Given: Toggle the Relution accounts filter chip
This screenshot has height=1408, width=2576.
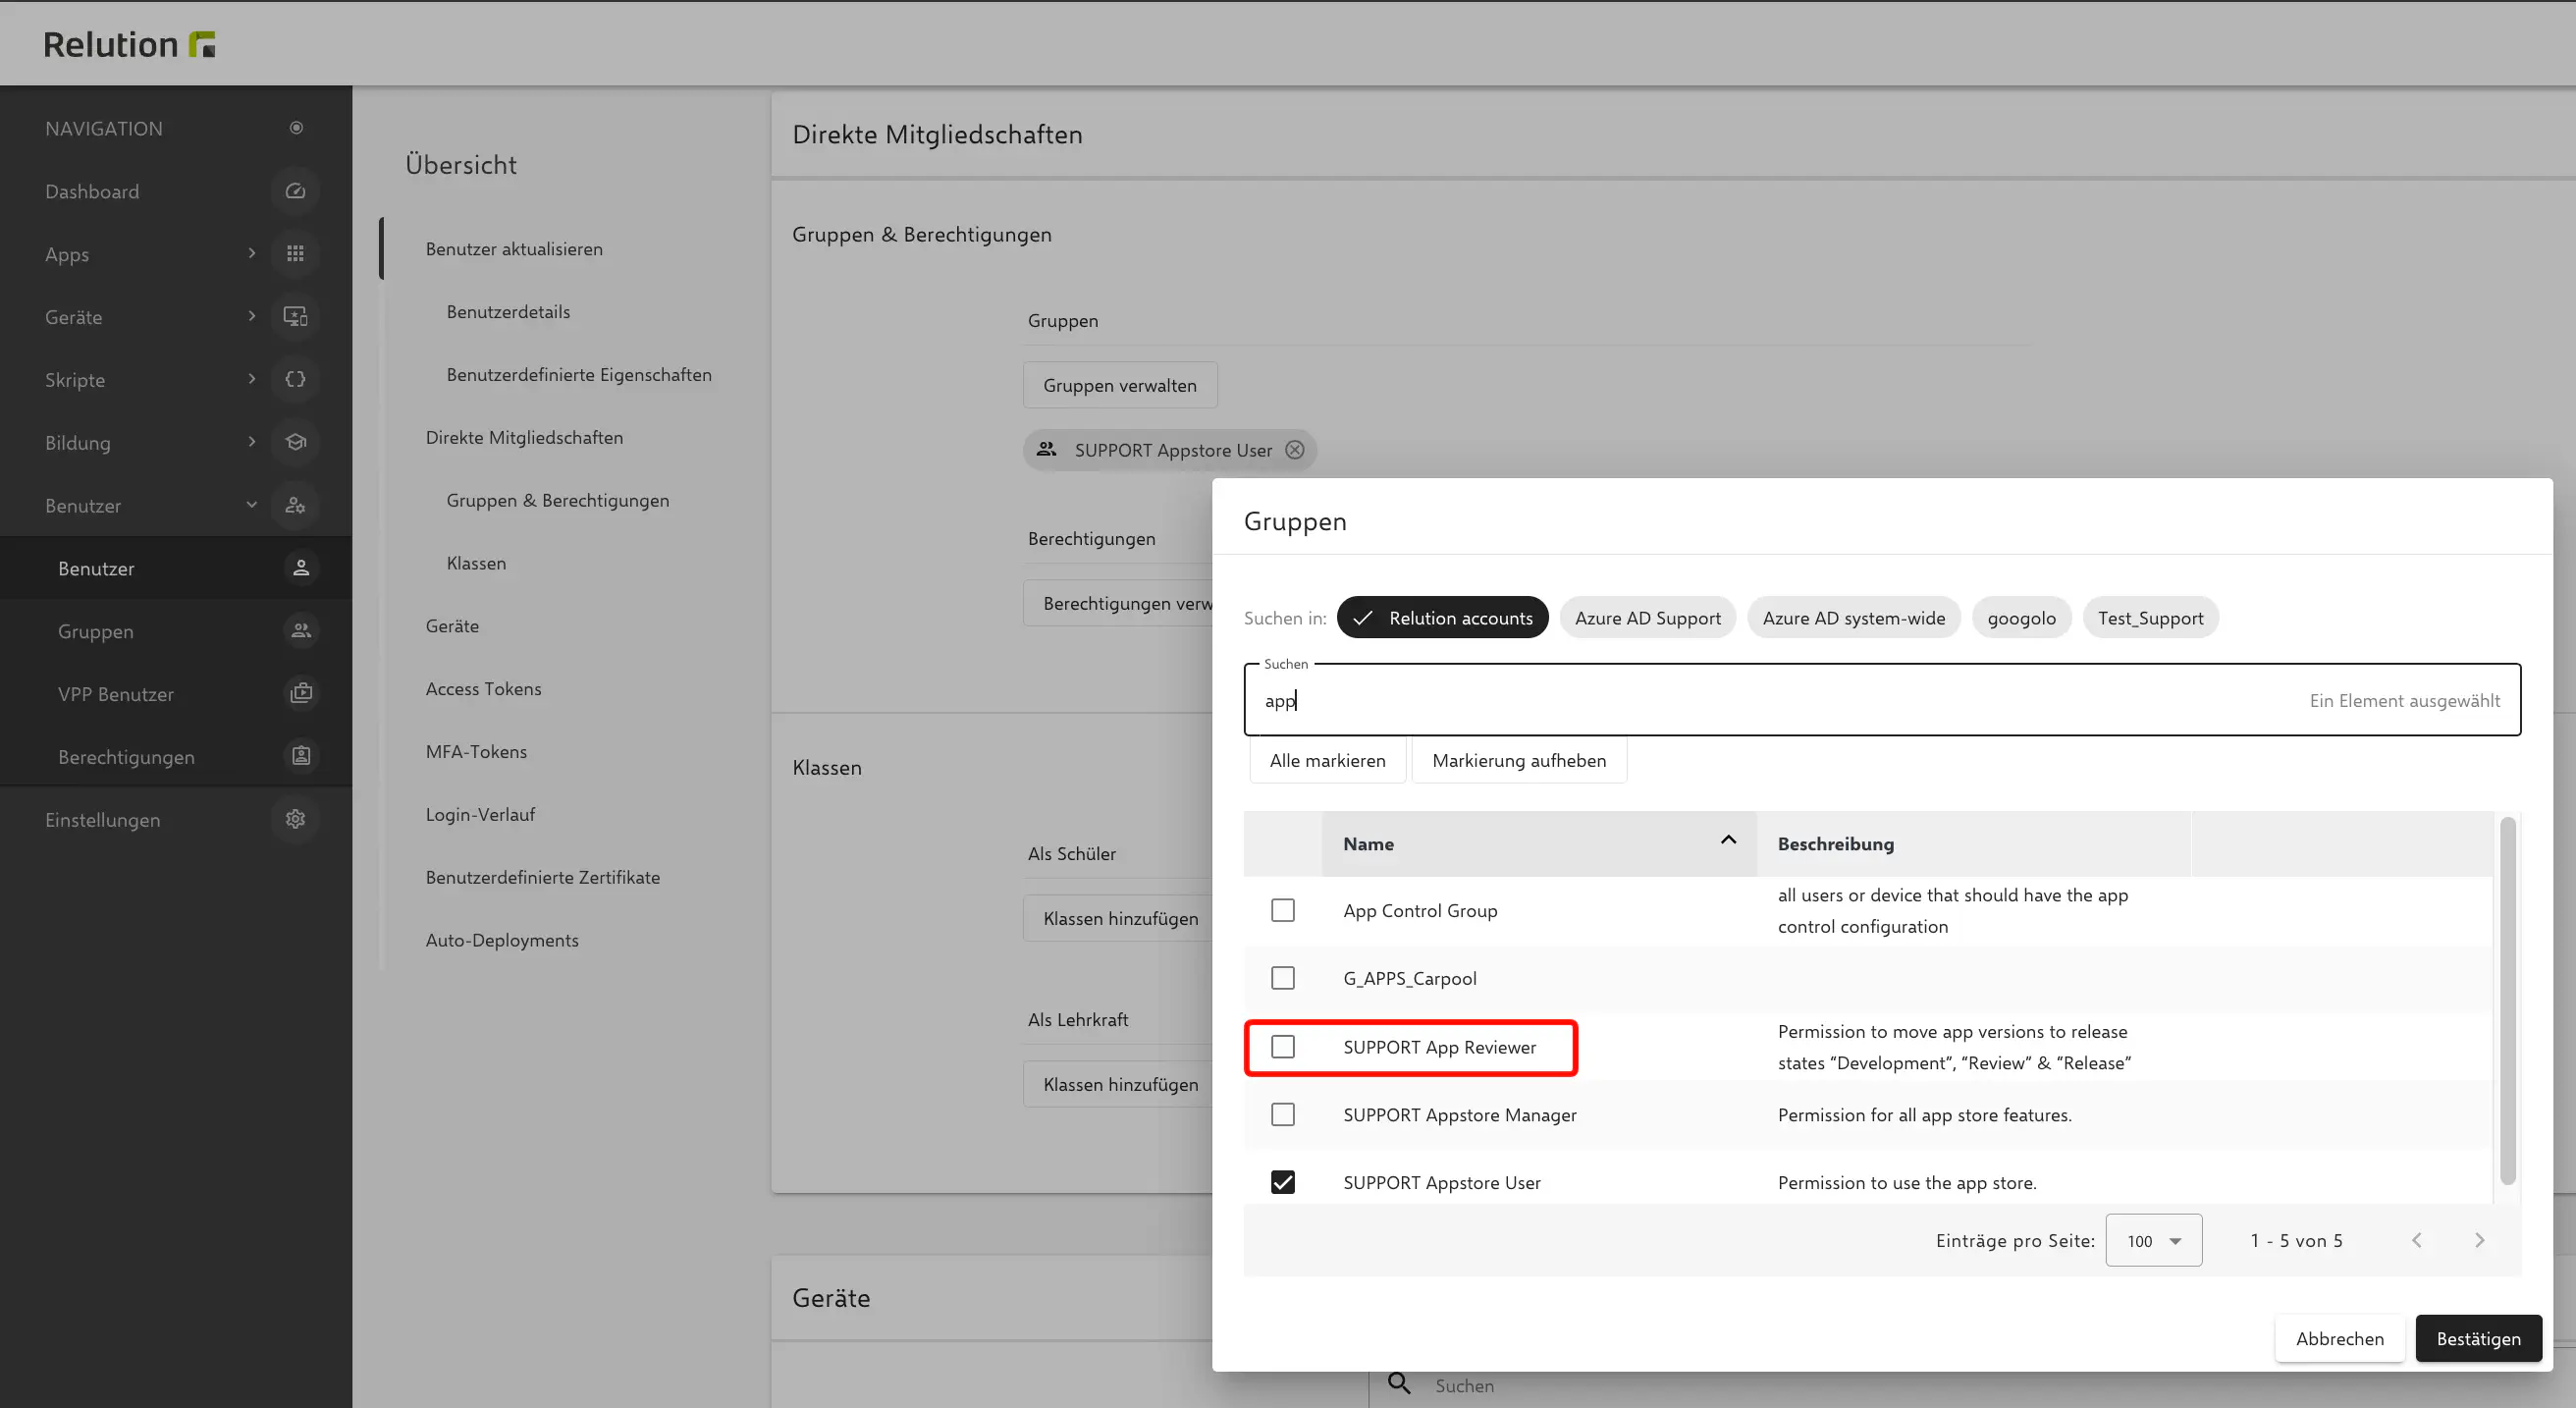Looking at the screenshot, I should [1442, 618].
